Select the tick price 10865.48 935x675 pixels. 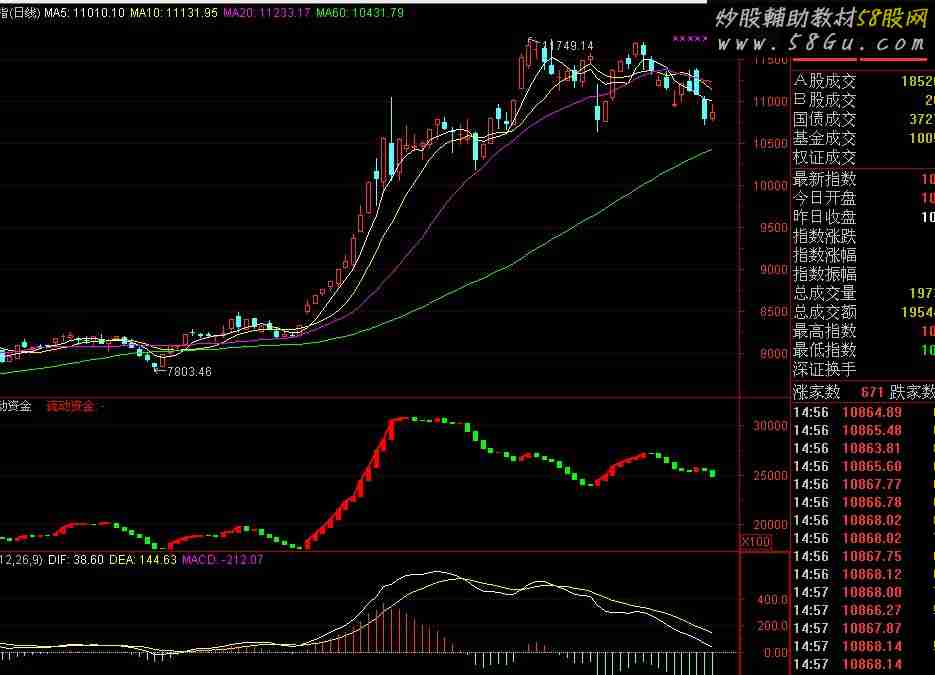click(872, 431)
